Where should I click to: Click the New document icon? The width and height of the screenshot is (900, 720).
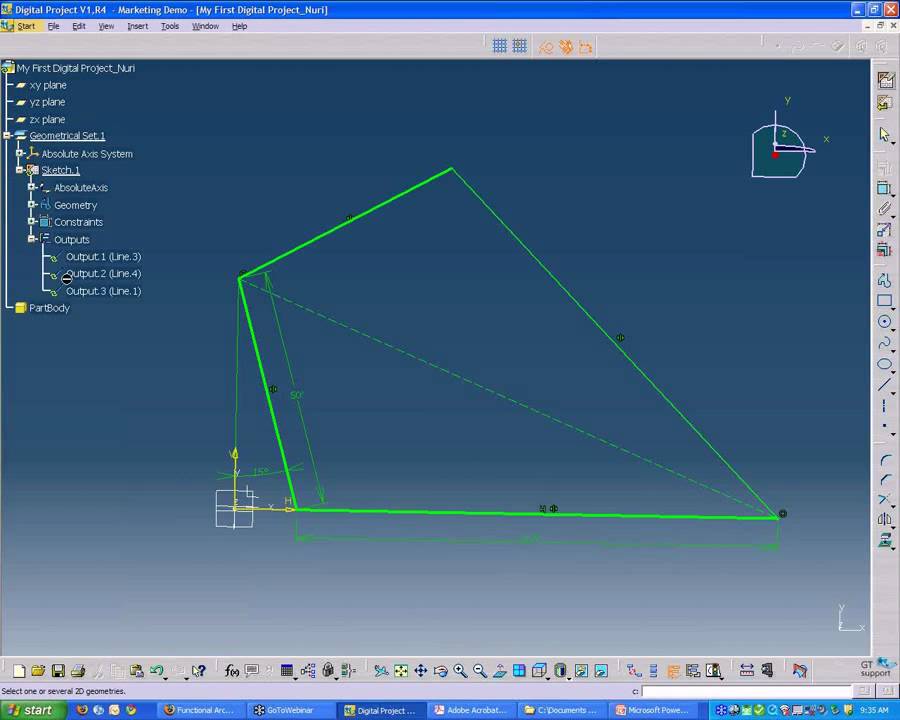click(x=19, y=671)
